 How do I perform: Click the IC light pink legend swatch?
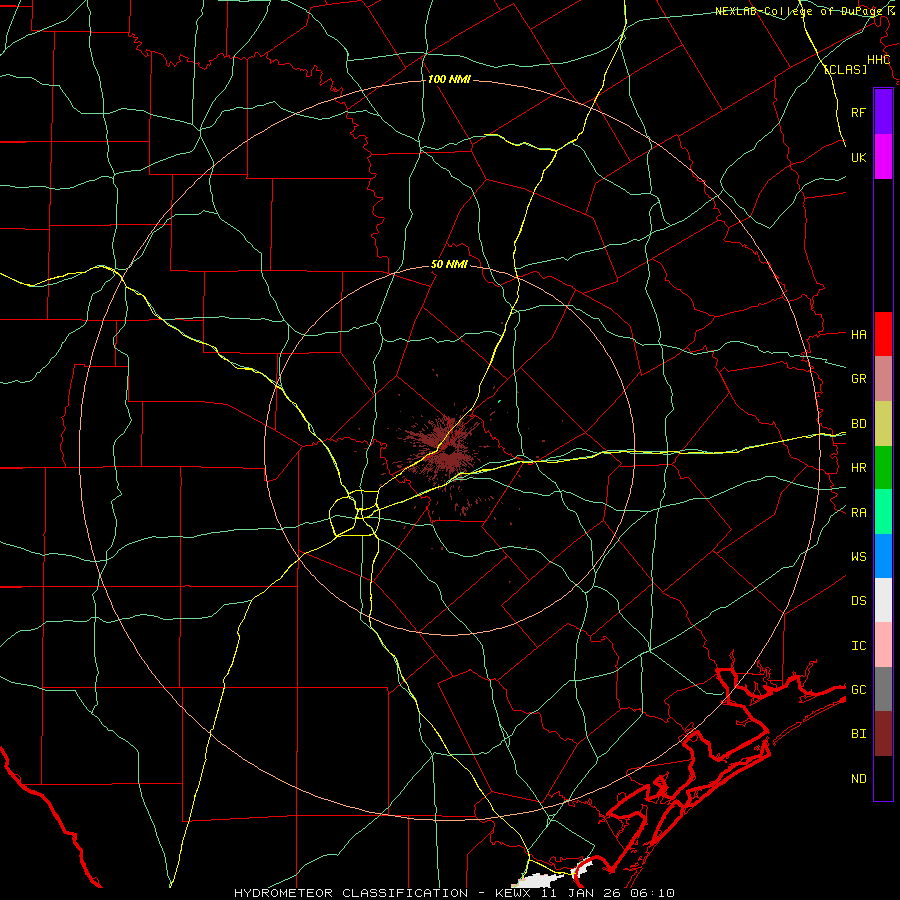(x=883, y=645)
